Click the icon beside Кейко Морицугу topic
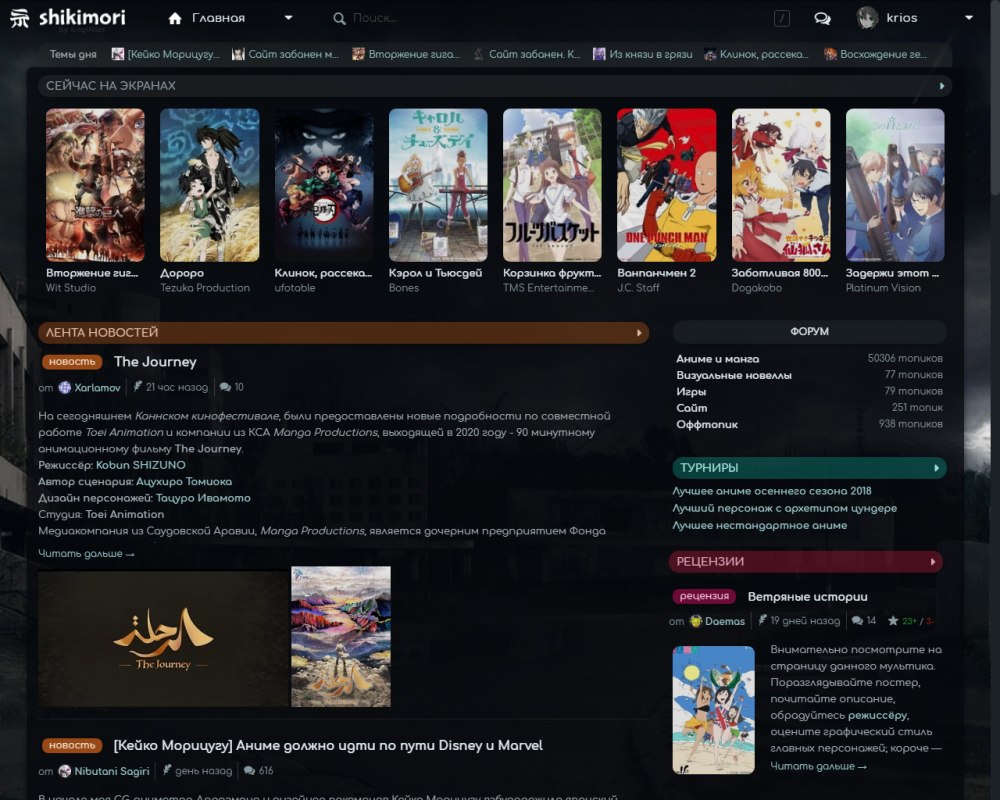This screenshot has width=1000, height=800. (117, 54)
